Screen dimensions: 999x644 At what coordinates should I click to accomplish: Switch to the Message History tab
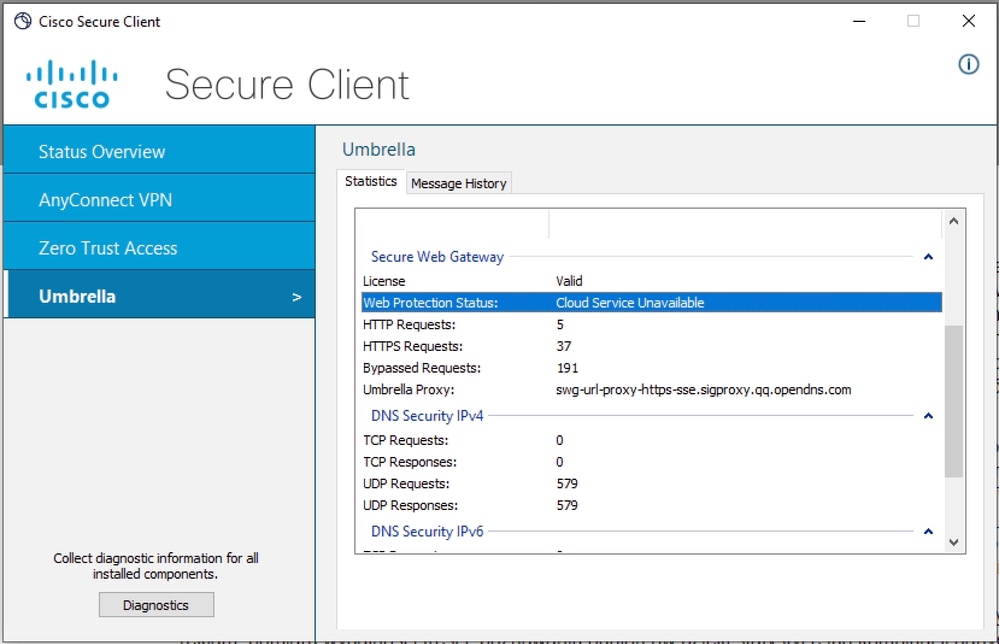pyautogui.click(x=459, y=183)
